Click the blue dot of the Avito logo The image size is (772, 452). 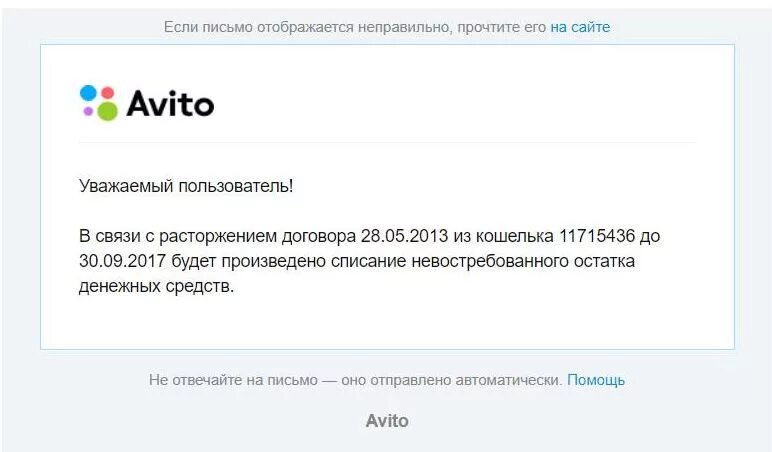pos(89,93)
